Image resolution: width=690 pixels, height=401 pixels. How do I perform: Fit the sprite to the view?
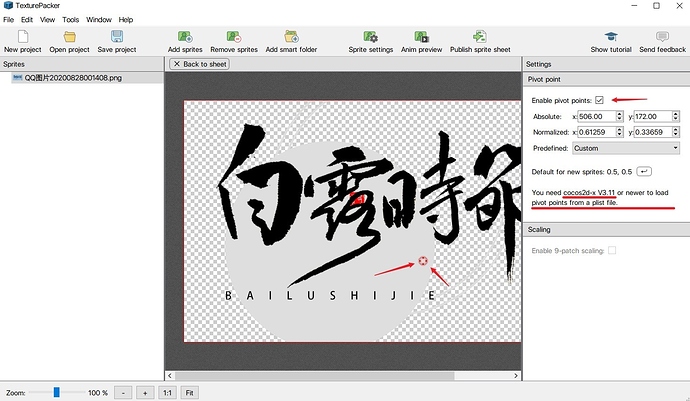pyautogui.click(x=189, y=393)
